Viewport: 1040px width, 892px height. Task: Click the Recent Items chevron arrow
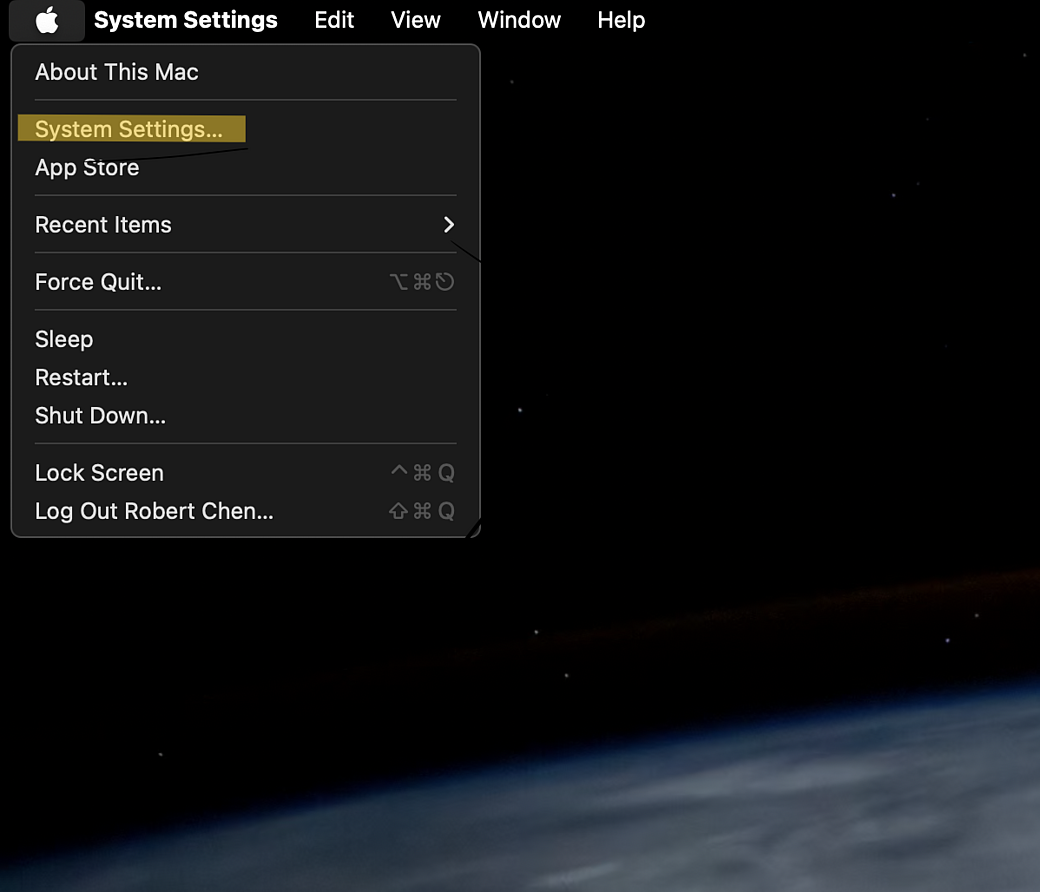(x=448, y=224)
